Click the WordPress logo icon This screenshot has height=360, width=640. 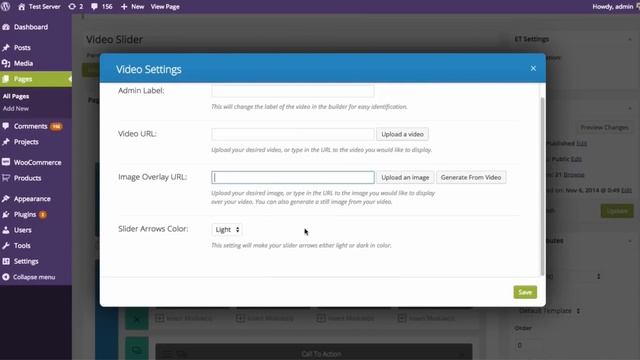point(5,7)
